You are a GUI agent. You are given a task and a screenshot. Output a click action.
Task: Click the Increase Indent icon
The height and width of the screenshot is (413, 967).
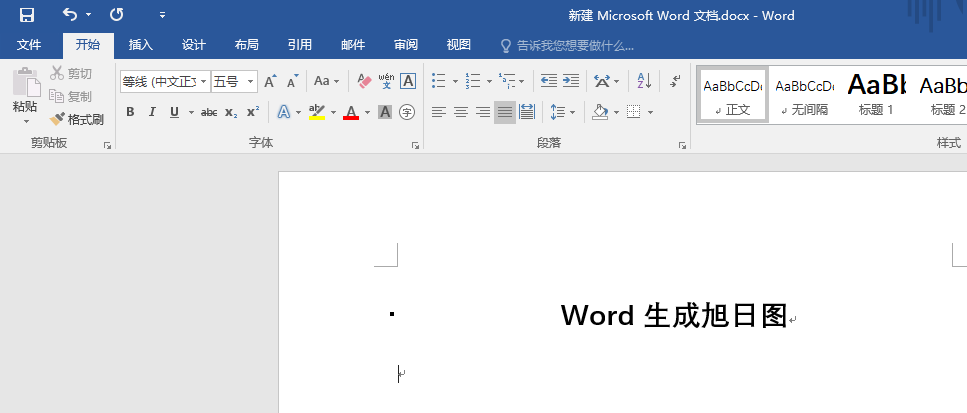pos(570,81)
